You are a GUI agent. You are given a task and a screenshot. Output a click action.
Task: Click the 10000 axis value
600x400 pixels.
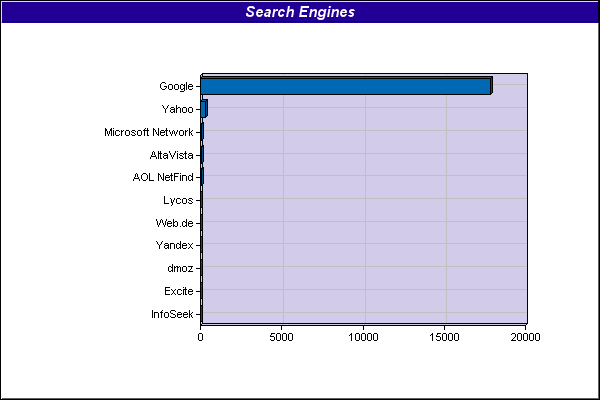tap(363, 337)
